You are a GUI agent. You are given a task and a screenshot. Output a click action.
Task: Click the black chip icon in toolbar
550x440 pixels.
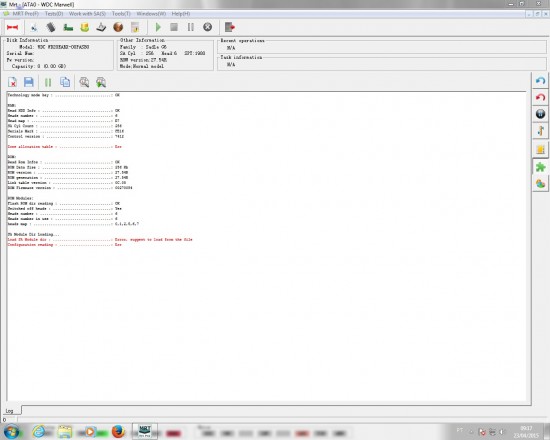click(51, 27)
